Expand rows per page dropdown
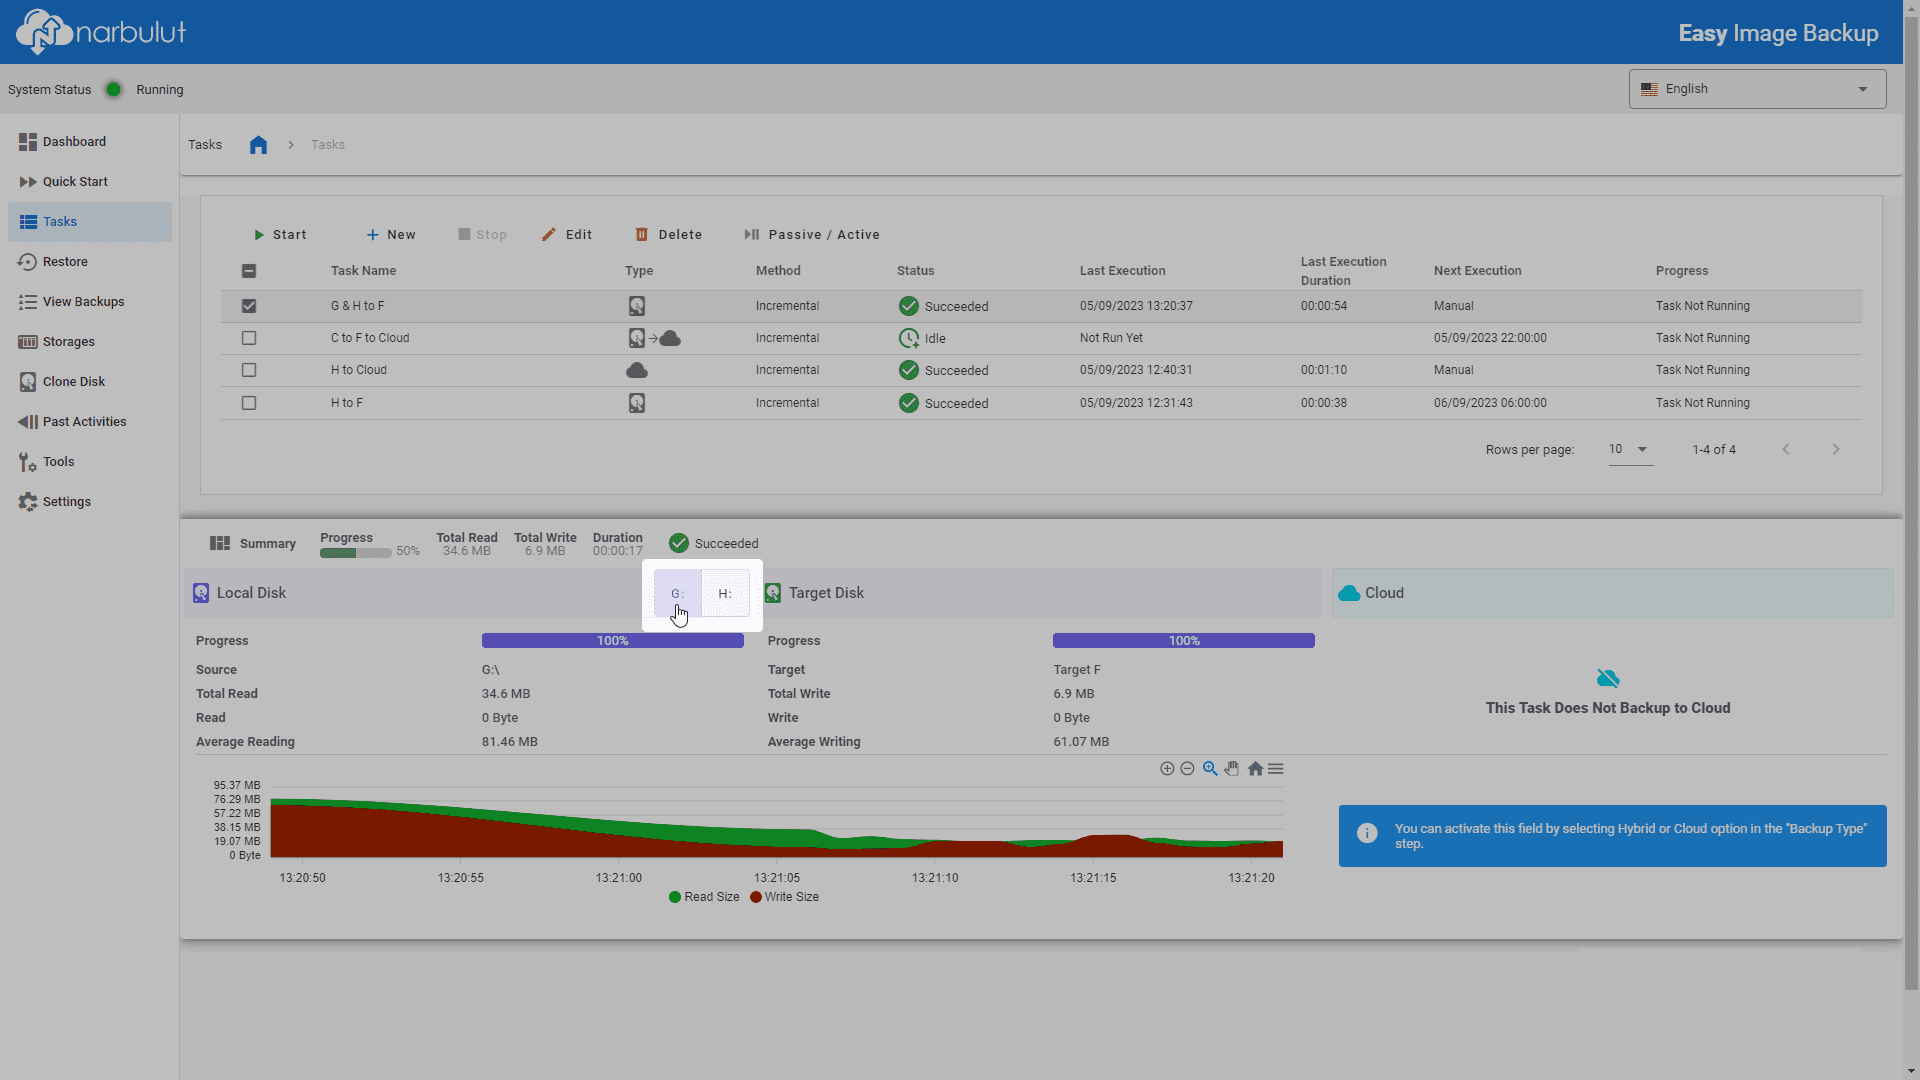 pyautogui.click(x=1630, y=450)
